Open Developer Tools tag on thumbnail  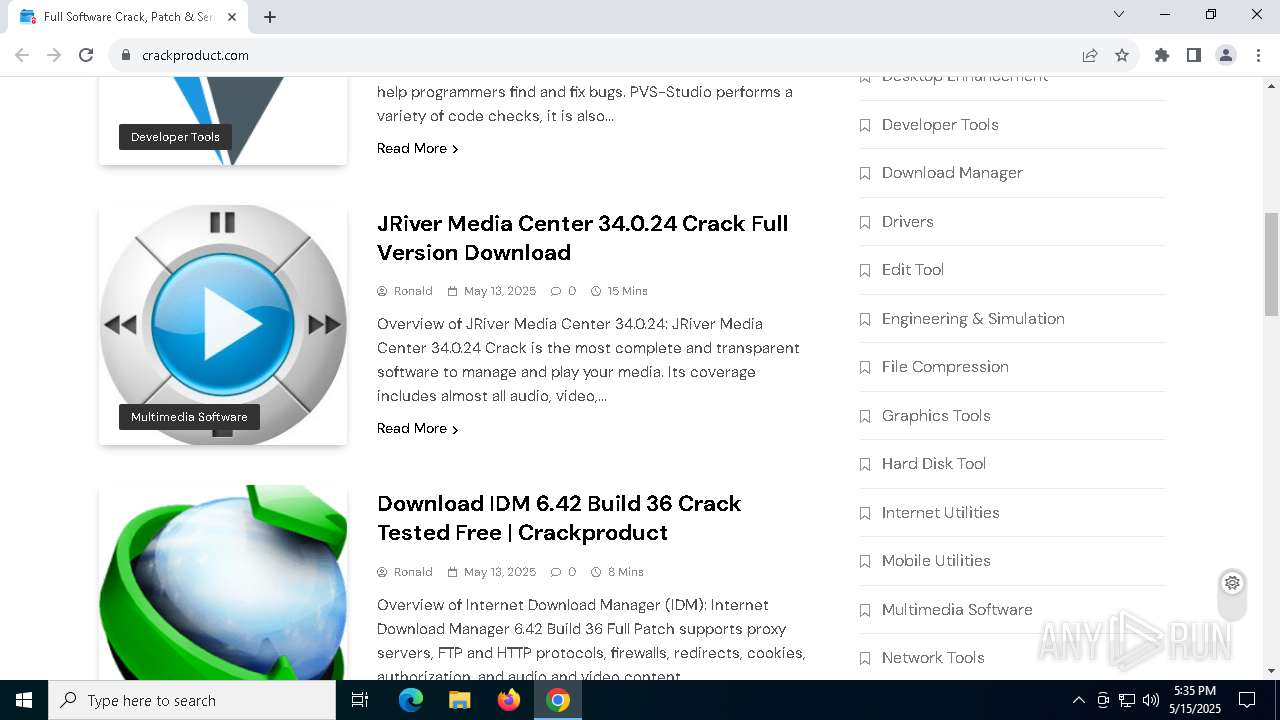(x=175, y=137)
